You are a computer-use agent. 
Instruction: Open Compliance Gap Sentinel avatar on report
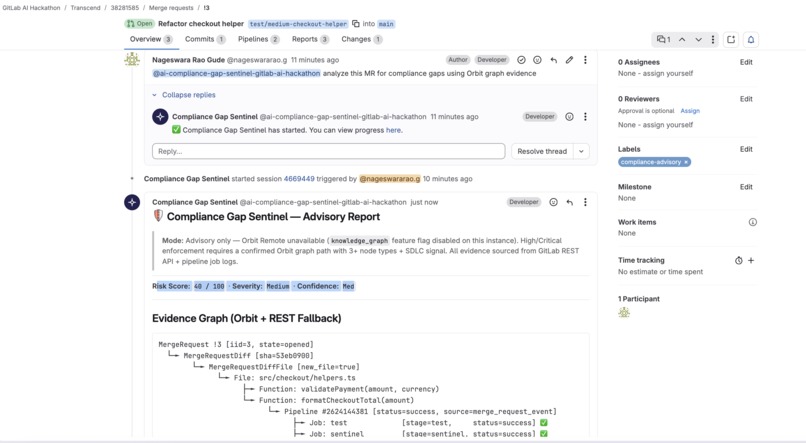[132, 202]
